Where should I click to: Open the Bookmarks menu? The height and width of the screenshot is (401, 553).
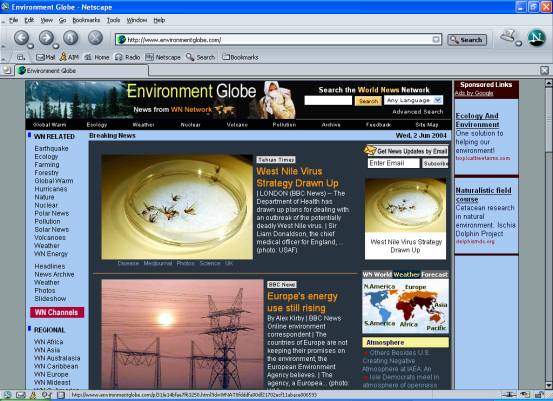86,20
